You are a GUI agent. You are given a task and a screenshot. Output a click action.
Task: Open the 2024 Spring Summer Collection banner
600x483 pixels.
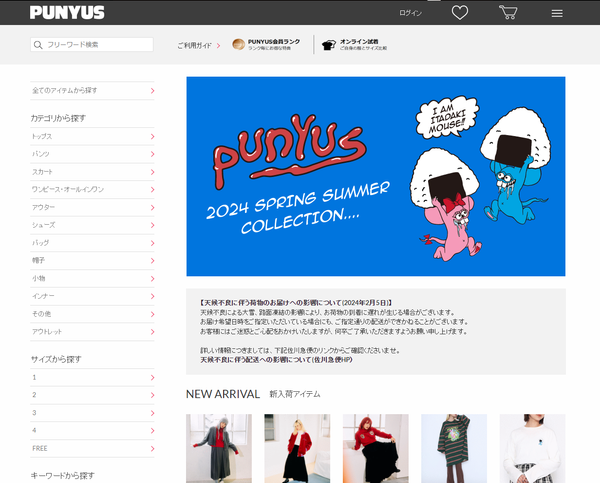pos(376,176)
